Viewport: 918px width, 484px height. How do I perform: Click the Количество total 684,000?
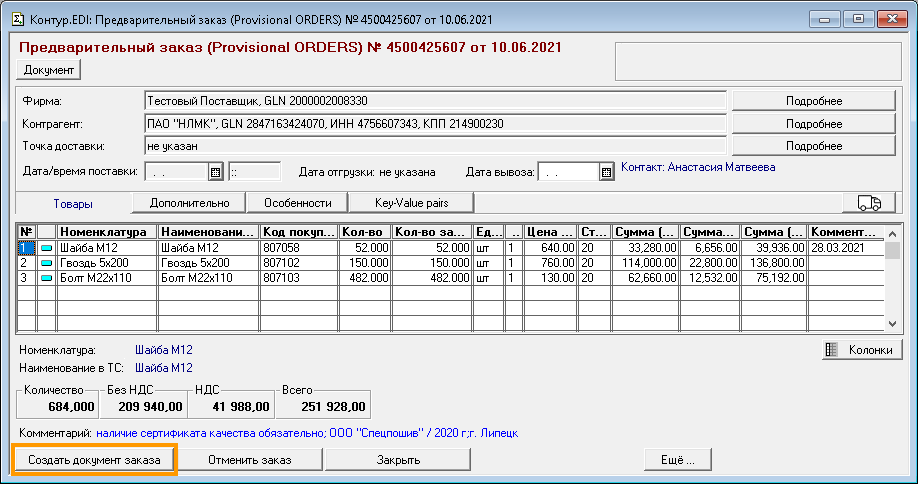pos(71,407)
